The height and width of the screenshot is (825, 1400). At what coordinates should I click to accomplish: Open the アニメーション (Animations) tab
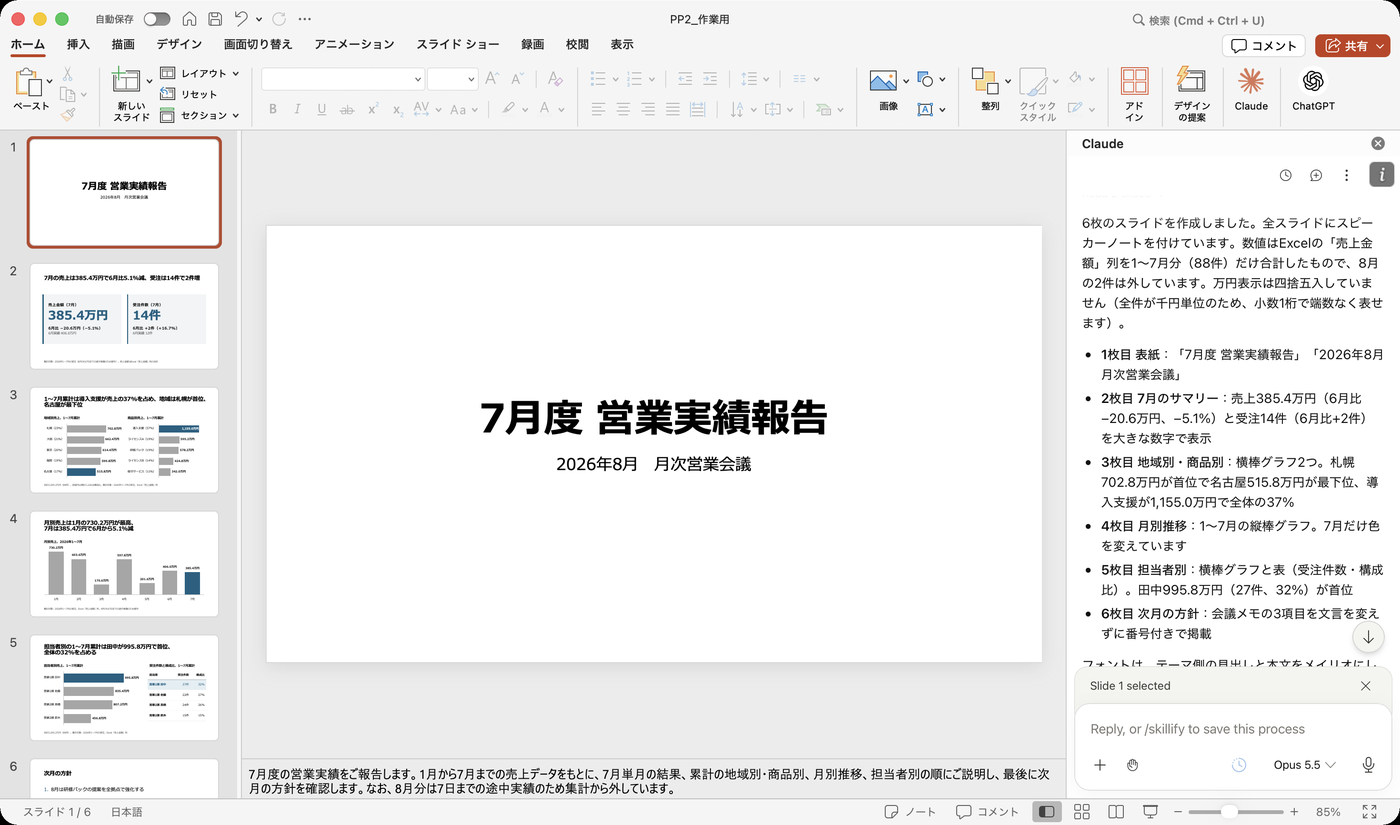pyautogui.click(x=354, y=45)
